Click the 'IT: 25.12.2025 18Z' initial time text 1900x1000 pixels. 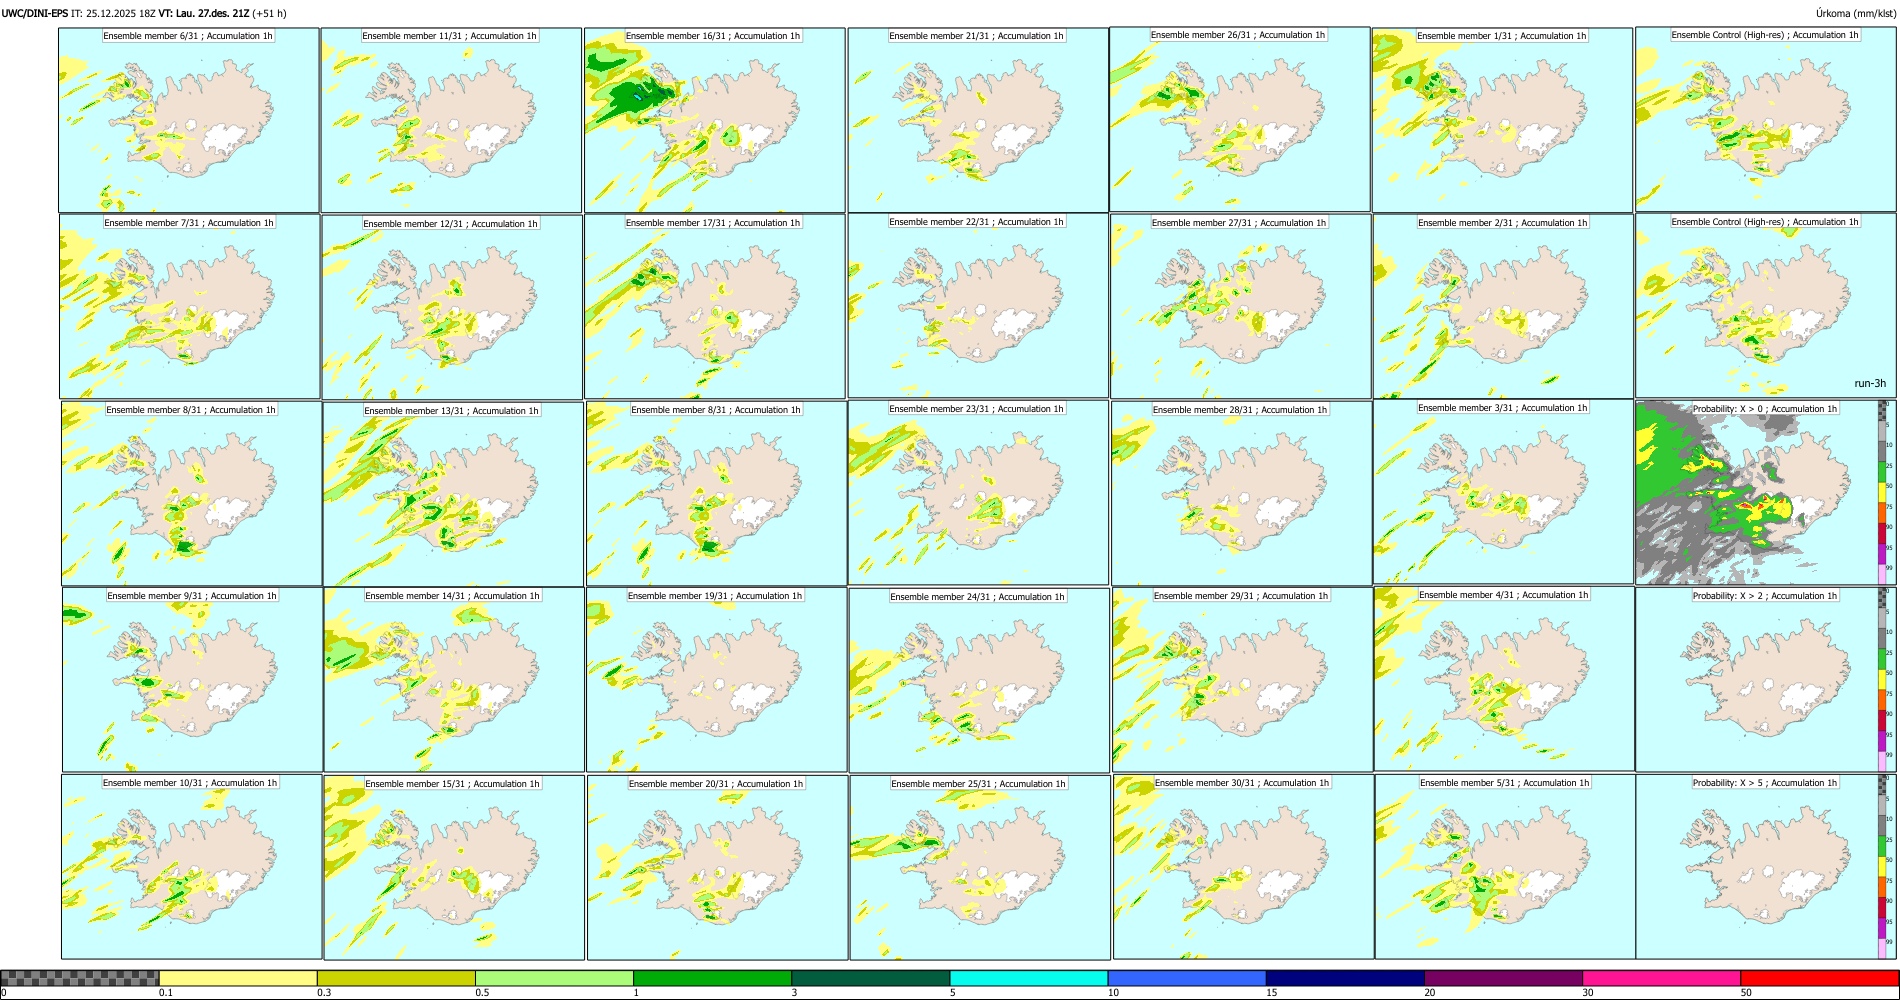(x=113, y=13)
